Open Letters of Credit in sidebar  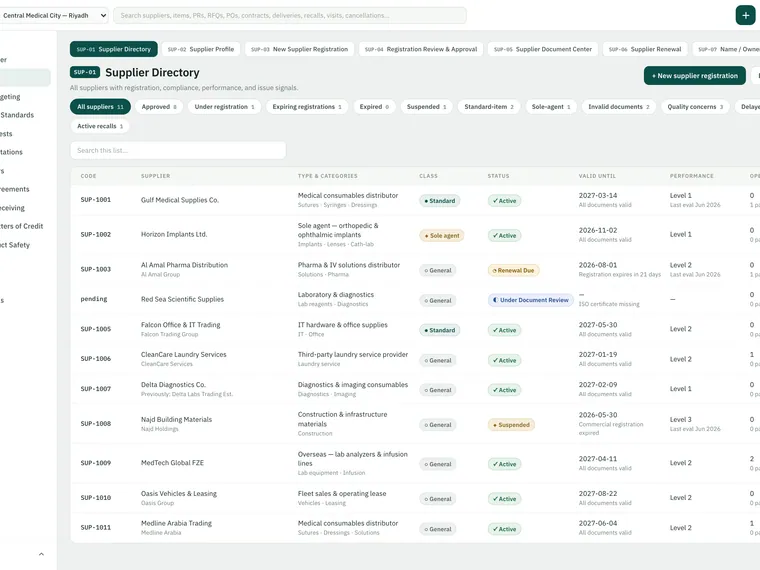[21, 226]
